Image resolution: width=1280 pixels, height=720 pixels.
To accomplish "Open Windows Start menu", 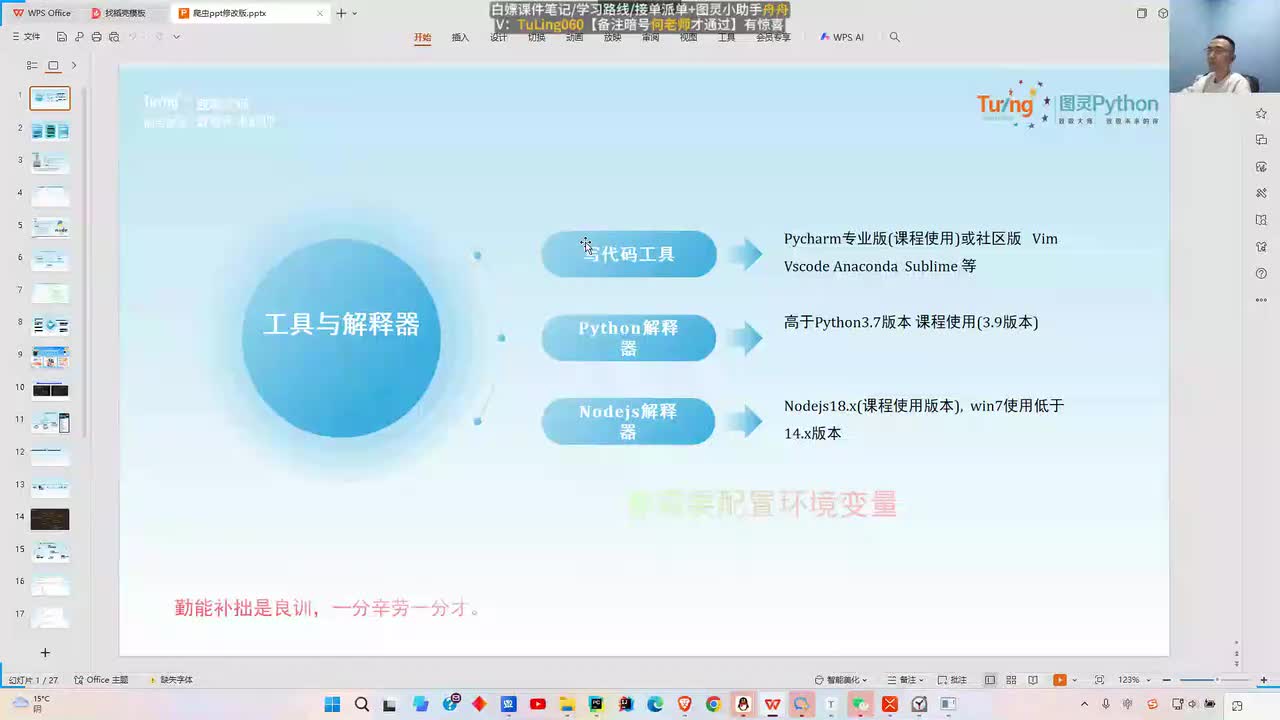I will click(332, 704).
